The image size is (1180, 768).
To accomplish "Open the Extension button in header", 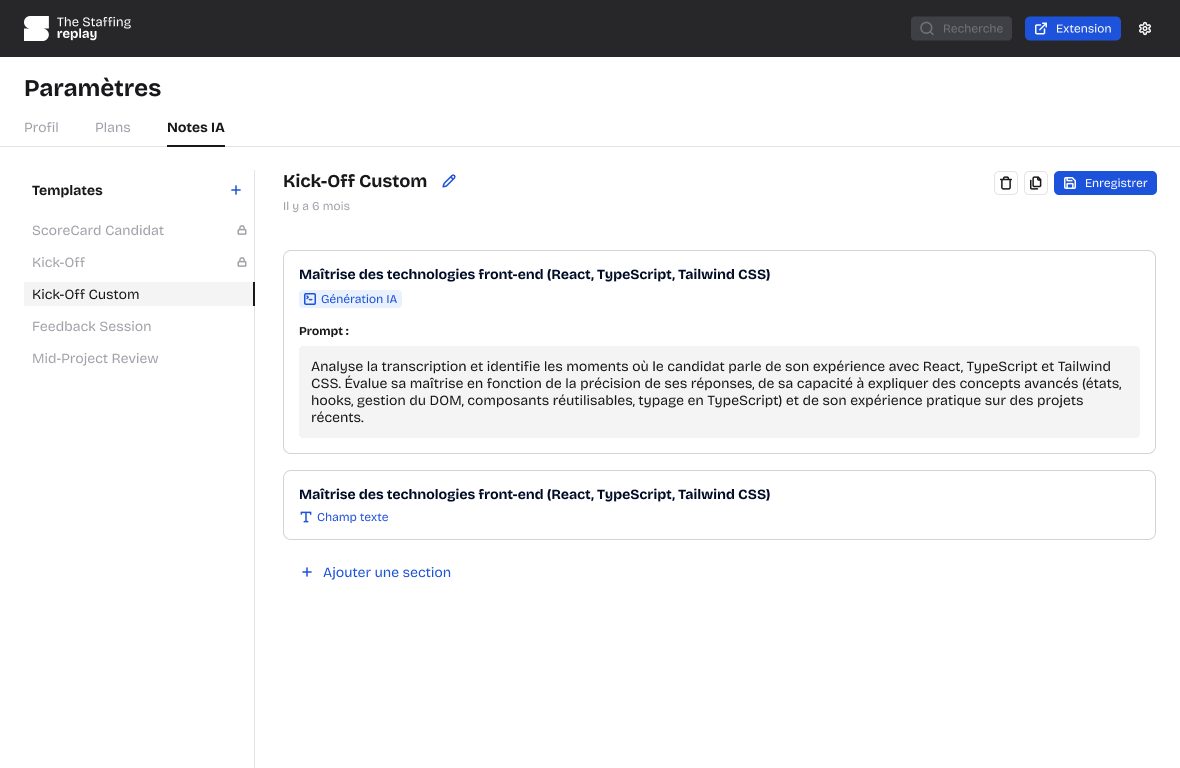I will (1072, 29).
